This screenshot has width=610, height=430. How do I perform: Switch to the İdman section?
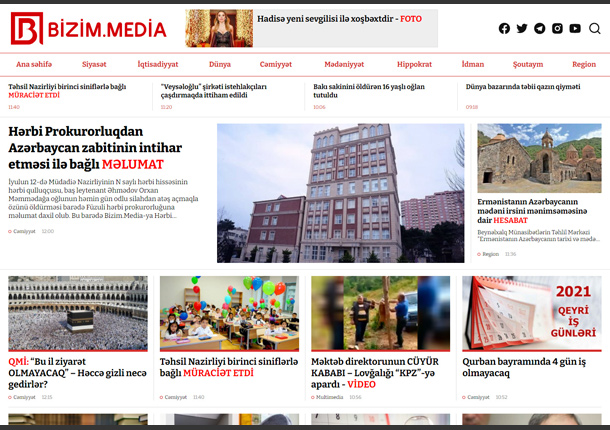473,64
